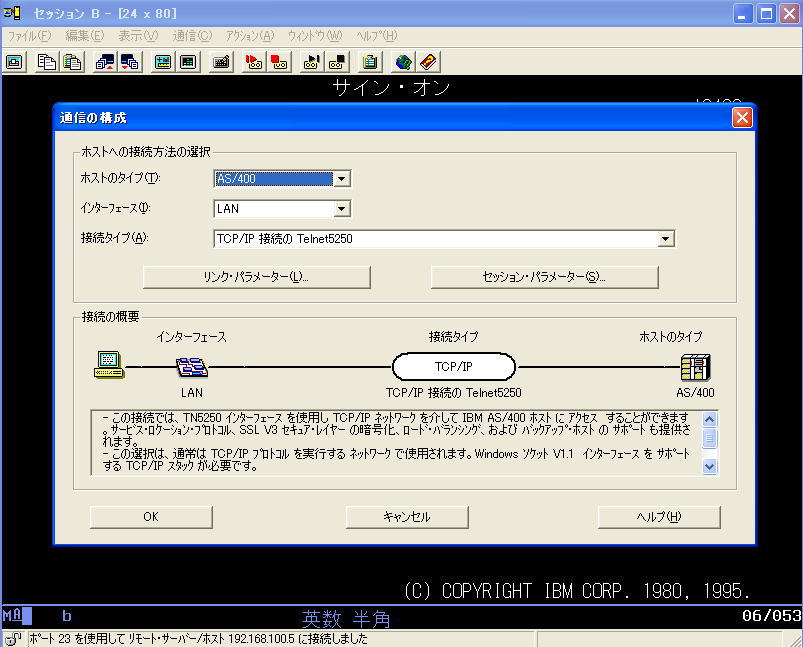Click the Quit Playing Macro icon
This screenshot has width=803, height=647.
click(337, 62)
